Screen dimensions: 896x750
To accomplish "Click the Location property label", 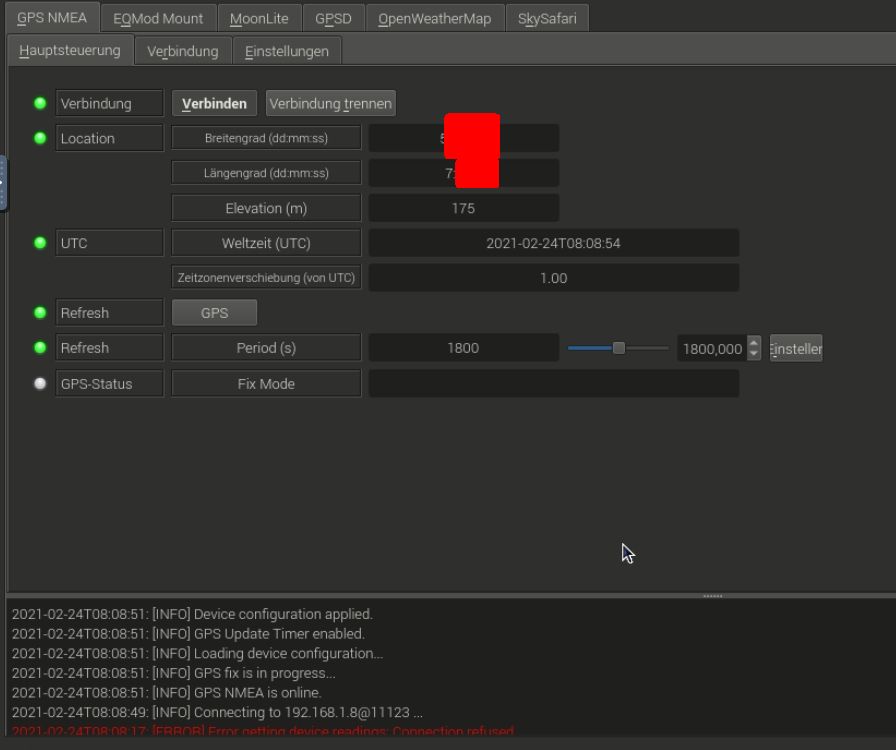I will point(110,138).
